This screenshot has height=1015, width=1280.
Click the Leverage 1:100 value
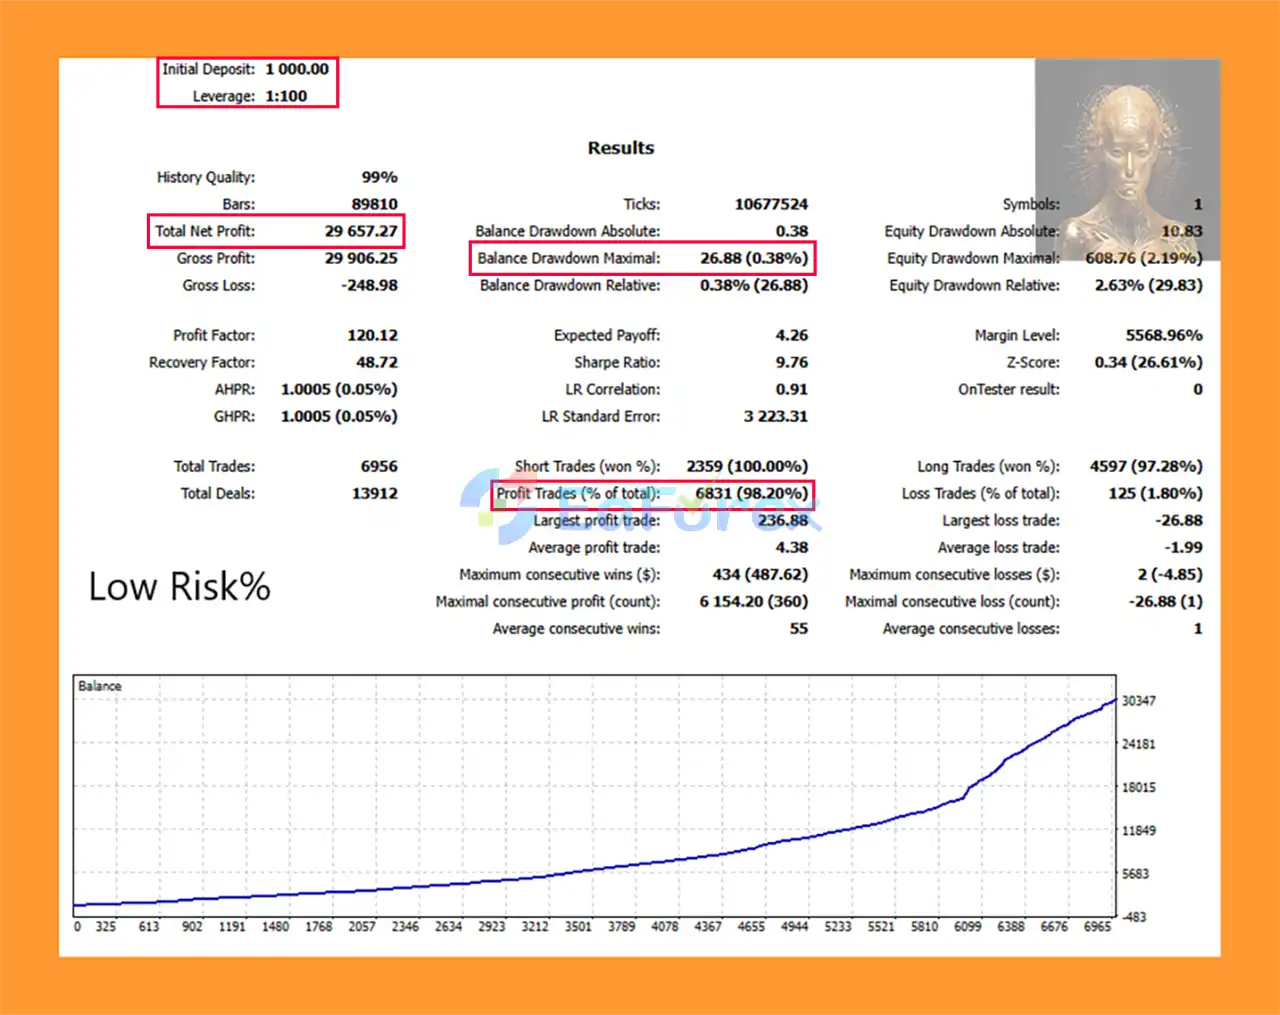pyautogui.click(x=286, y=96)
